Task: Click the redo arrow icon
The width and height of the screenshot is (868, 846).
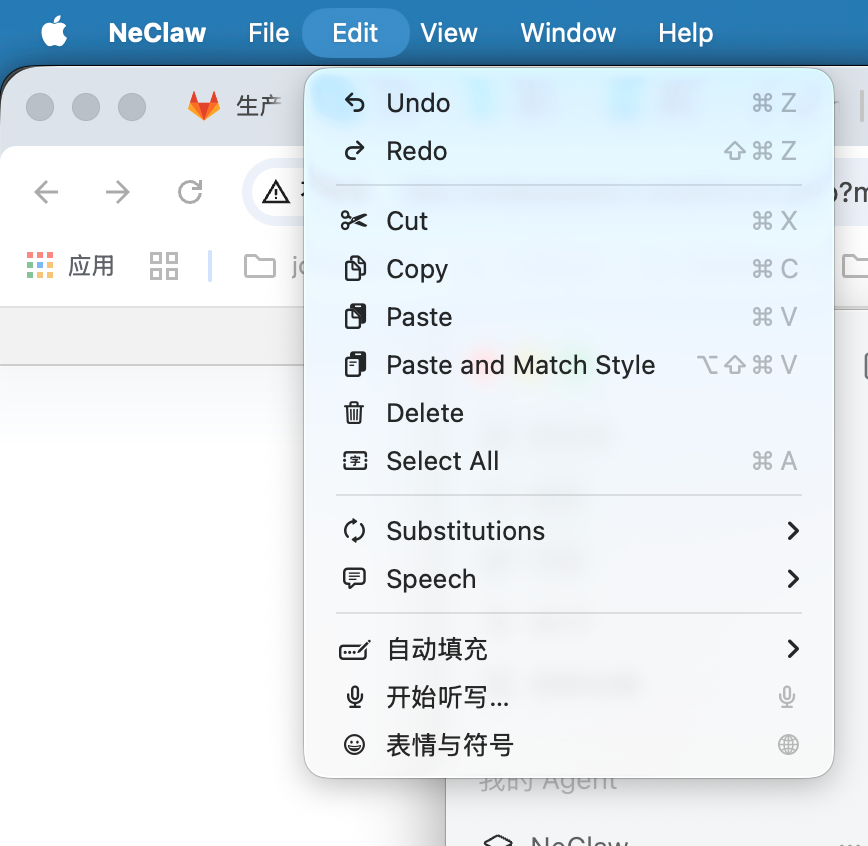Action: click(354, 151)
